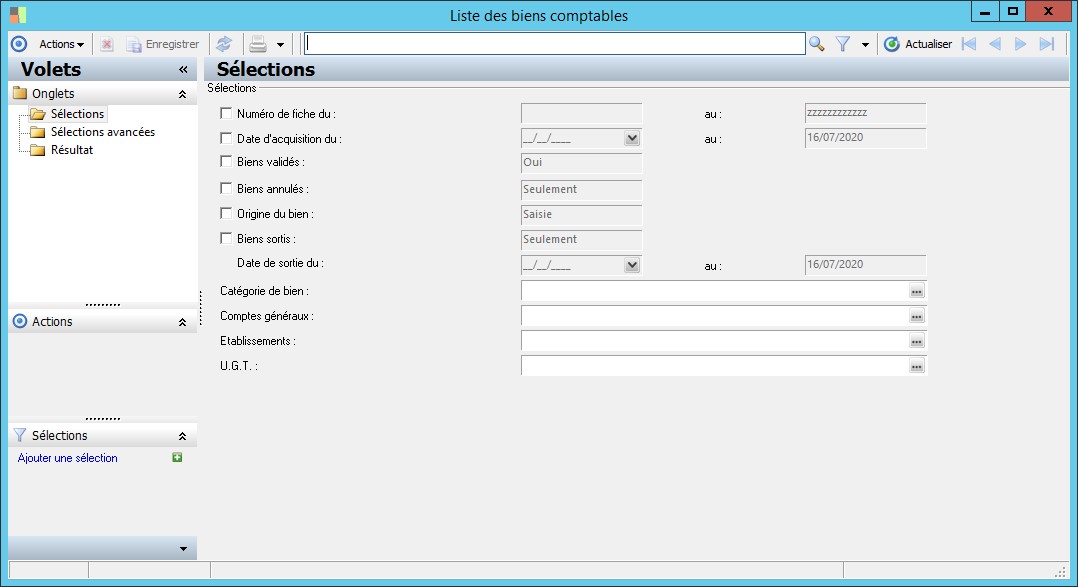Image resolution: width=1078 pixels, height=587 pixels.
Task: Click the Actualiser refresh button
Action: pos(918,44)
